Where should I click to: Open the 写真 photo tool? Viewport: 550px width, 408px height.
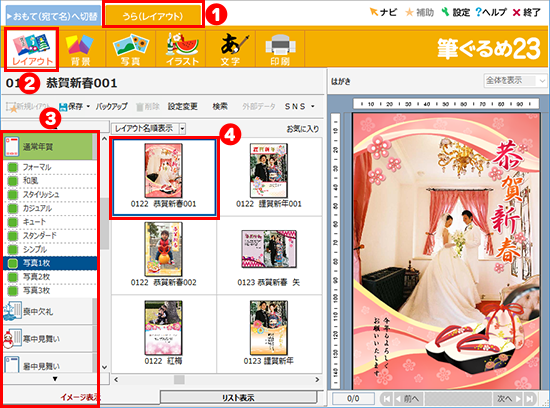point(130,49)
